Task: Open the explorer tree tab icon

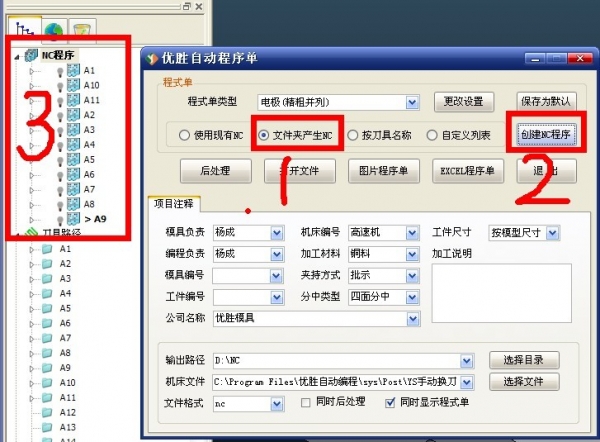Action: (24, 29)
